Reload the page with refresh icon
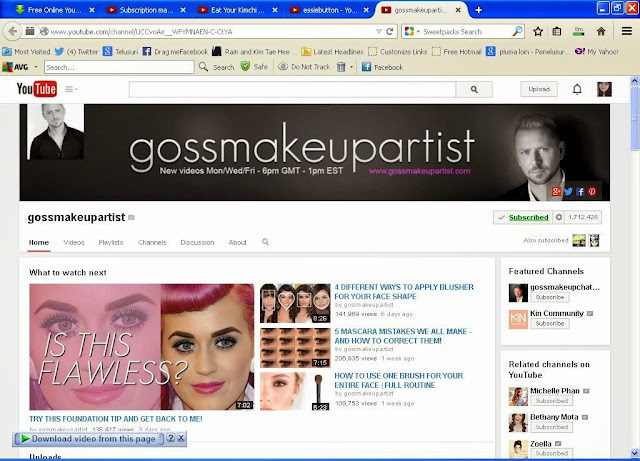 coord(390,31)
